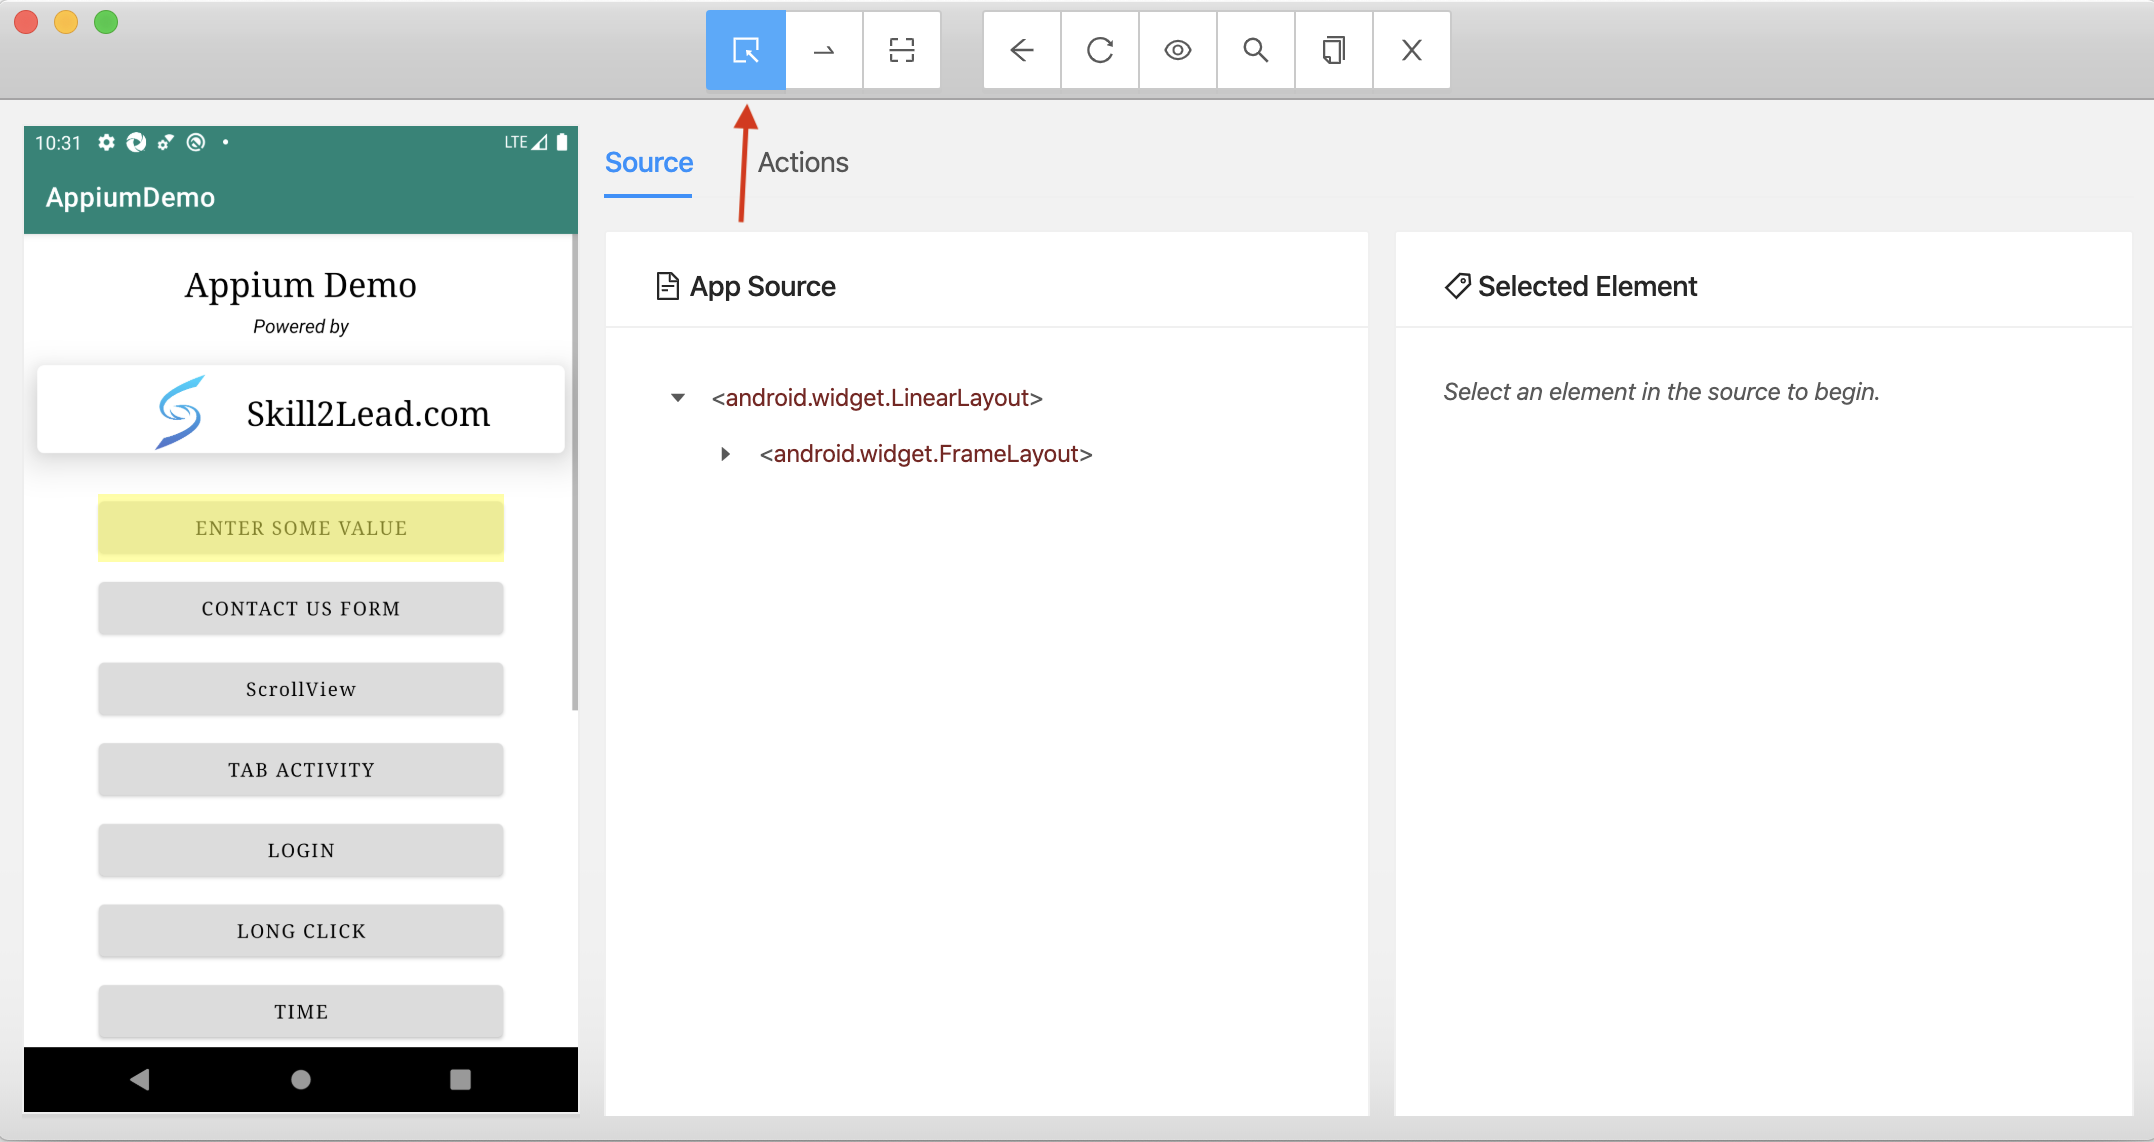
Task: Click the device screen scrollbar
Action: tap(575, 470)
